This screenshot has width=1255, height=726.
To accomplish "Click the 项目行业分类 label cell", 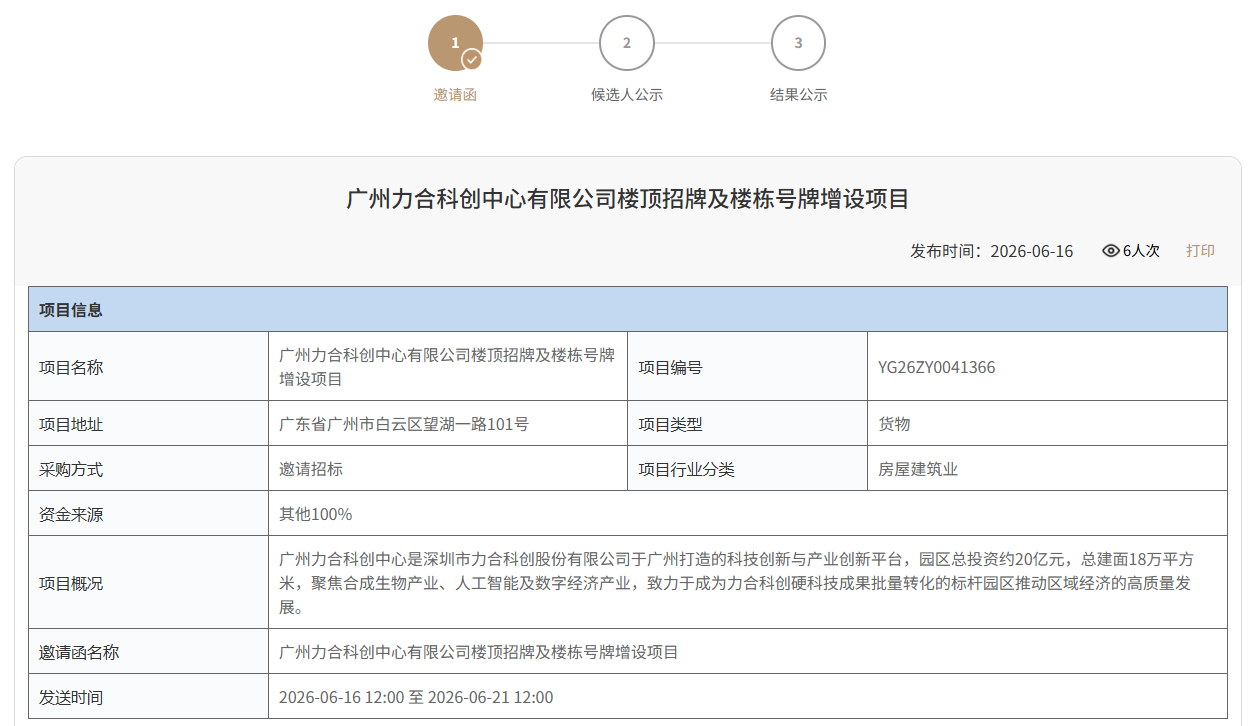I will pos(748,469).
